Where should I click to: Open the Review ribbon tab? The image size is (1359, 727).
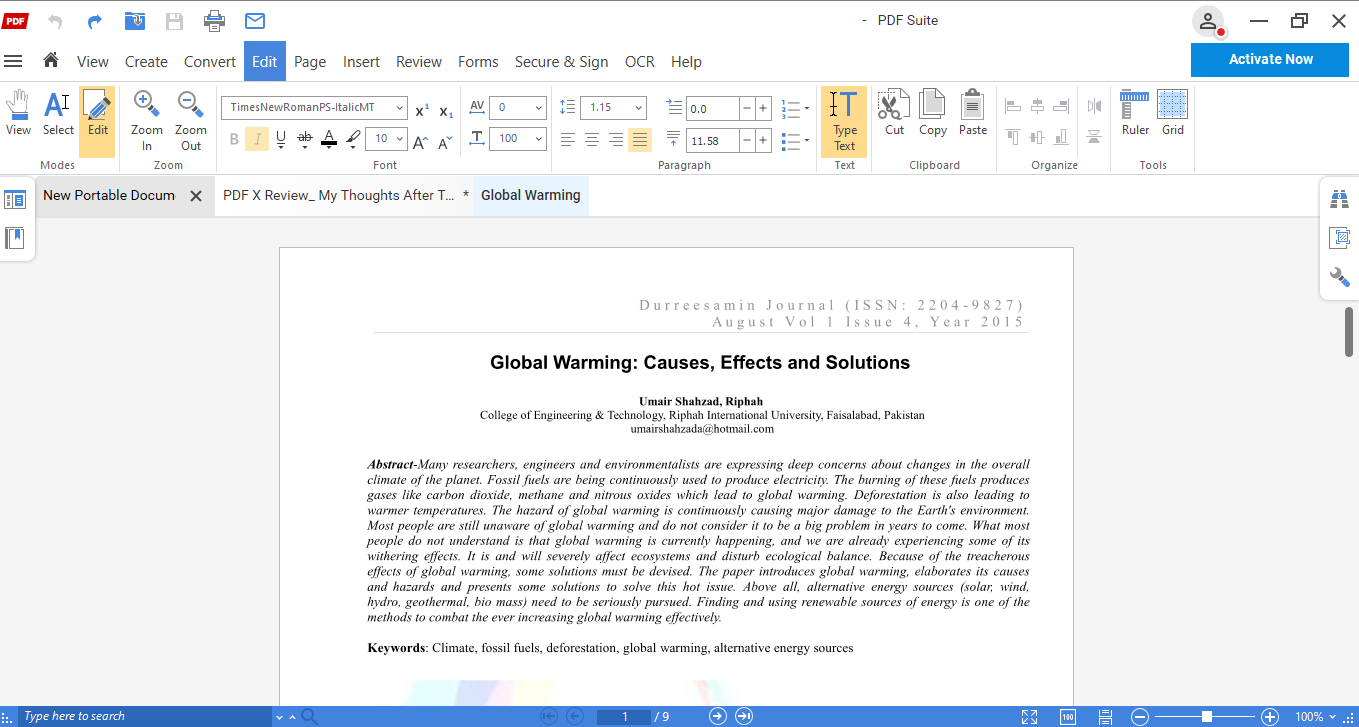pyautogui.click(x=418, y=61)
